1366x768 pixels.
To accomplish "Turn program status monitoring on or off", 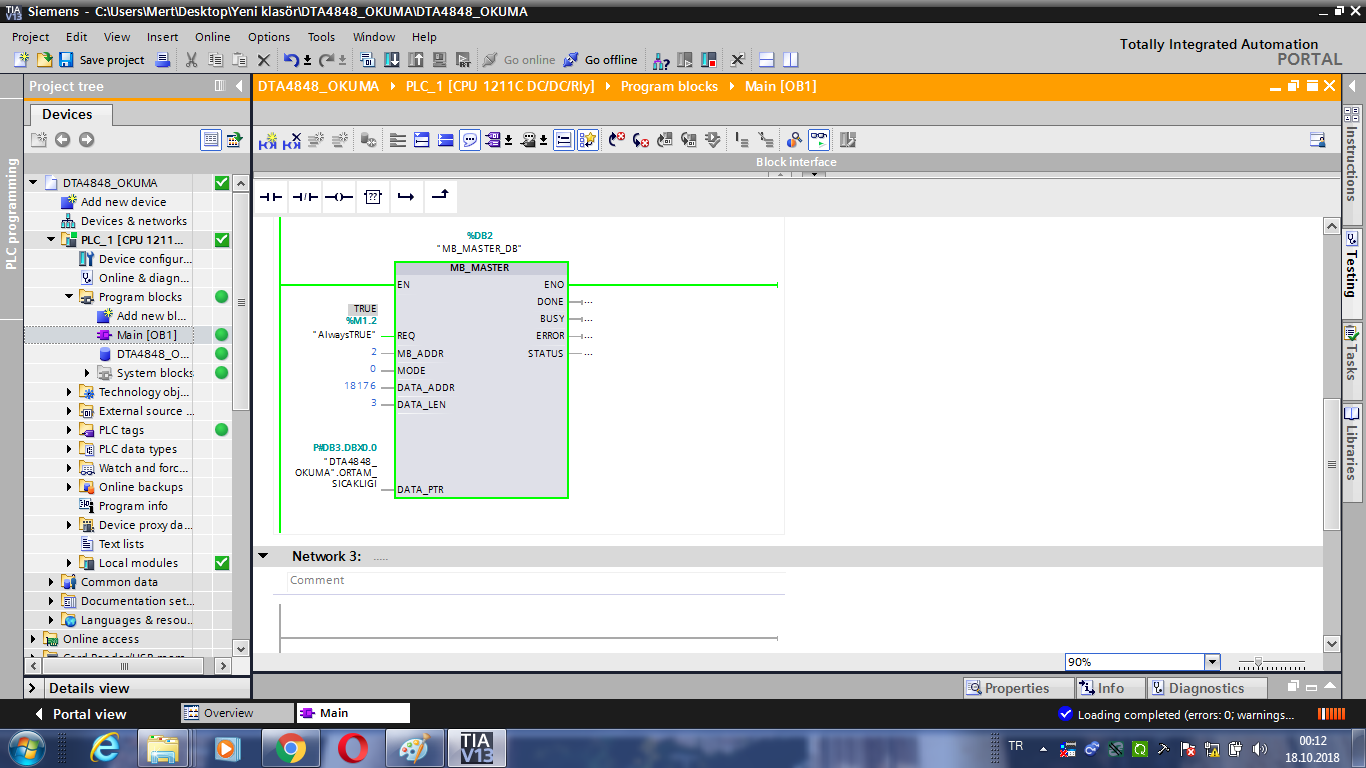I will (819, 141).
